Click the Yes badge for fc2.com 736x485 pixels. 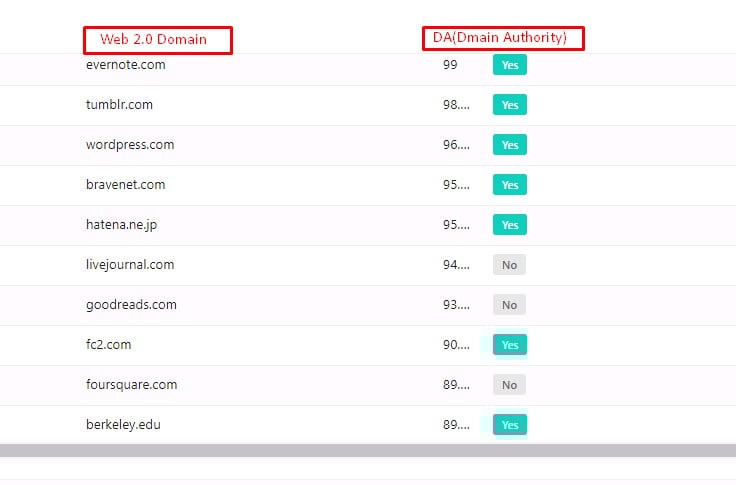coord(510,345)
